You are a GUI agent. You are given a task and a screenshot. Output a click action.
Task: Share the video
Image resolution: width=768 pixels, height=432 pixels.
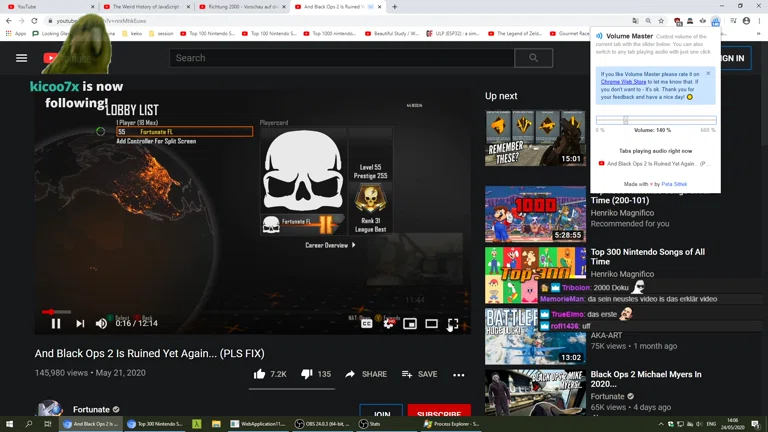[x=366, y=374]
